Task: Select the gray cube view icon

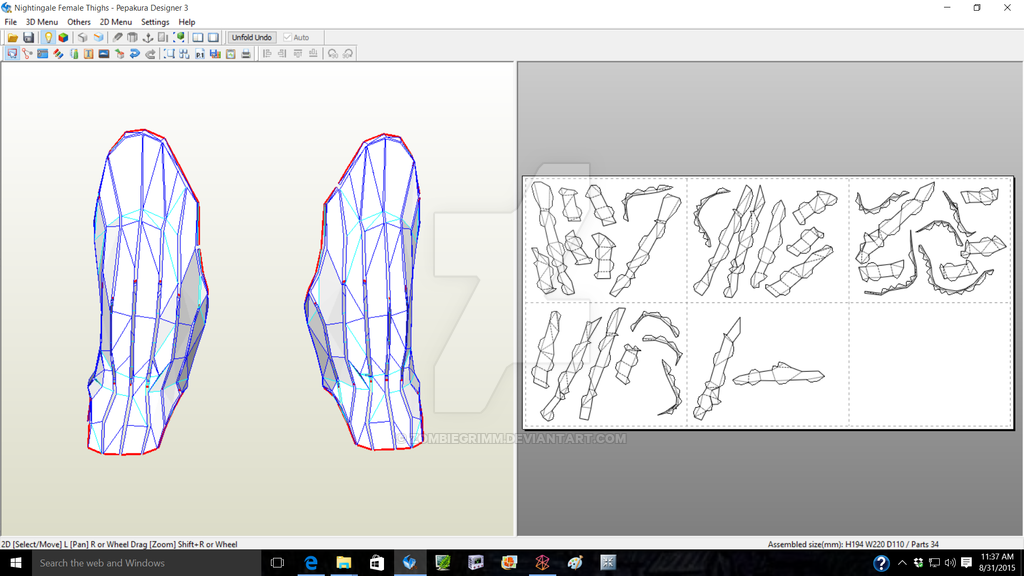Action: coord(82,38)
